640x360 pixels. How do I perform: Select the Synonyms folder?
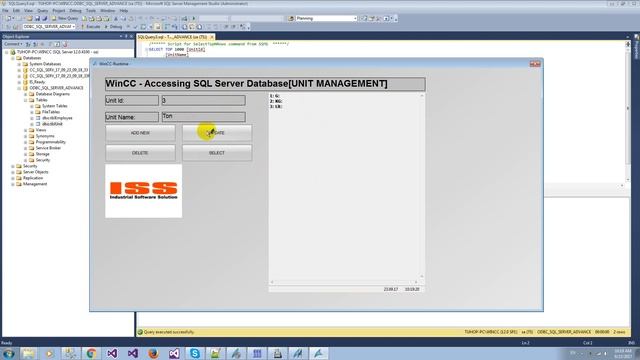(x=45, y=136)
